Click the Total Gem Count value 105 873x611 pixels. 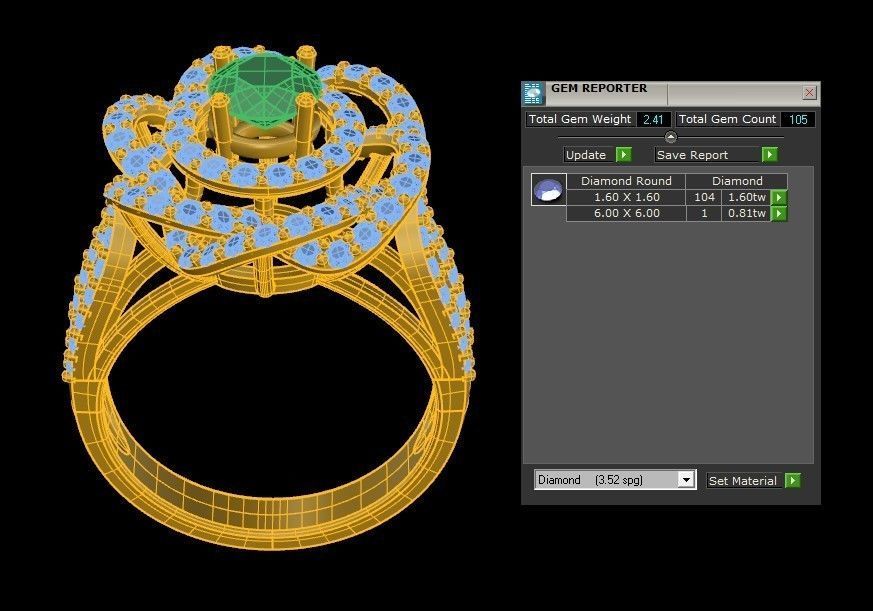(x=798, y=119)
